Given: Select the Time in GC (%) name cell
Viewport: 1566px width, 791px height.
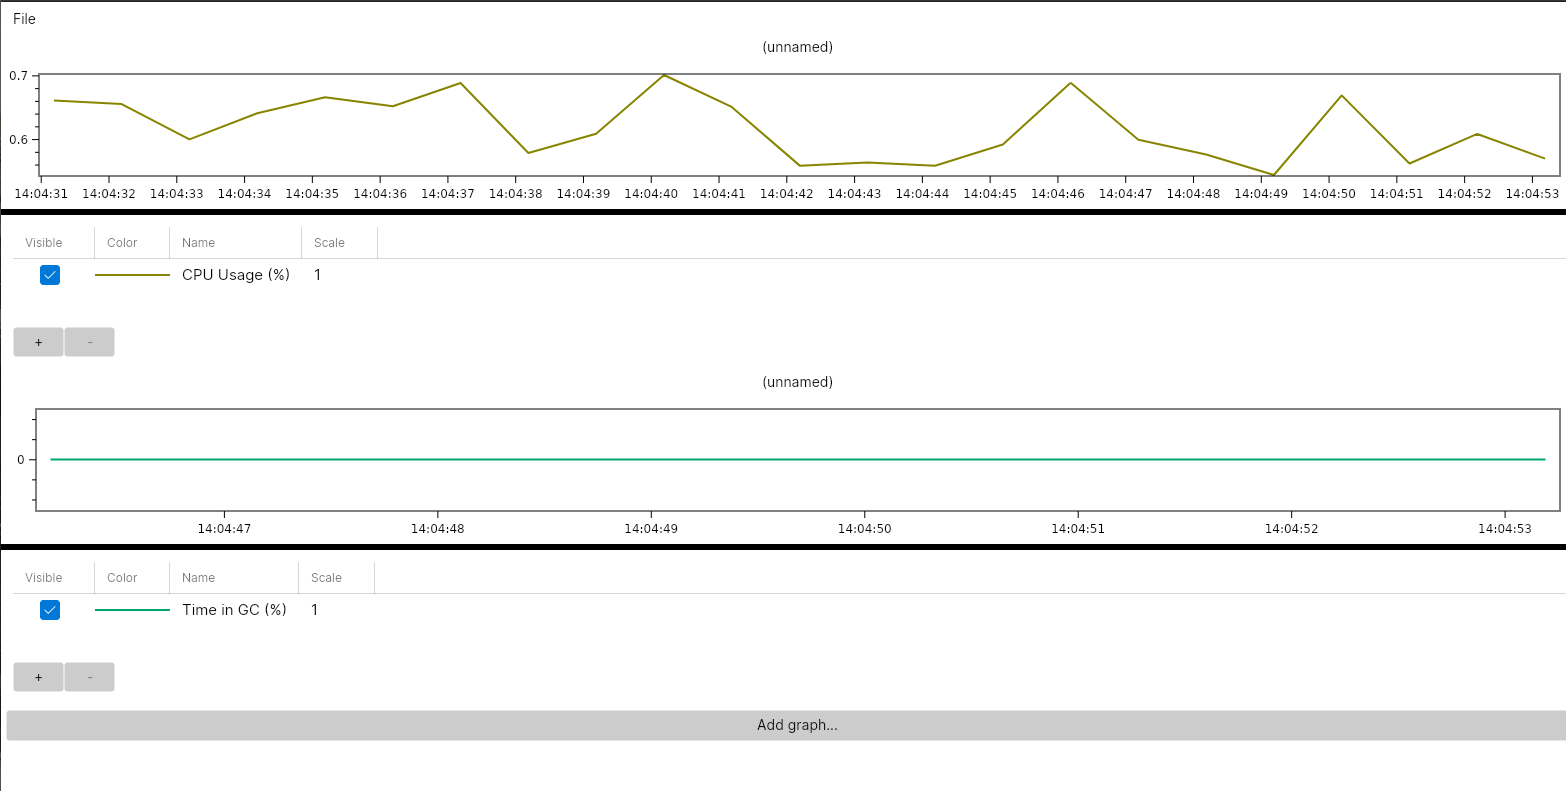Looking at the screenshot, I should (x=234, y=610).
